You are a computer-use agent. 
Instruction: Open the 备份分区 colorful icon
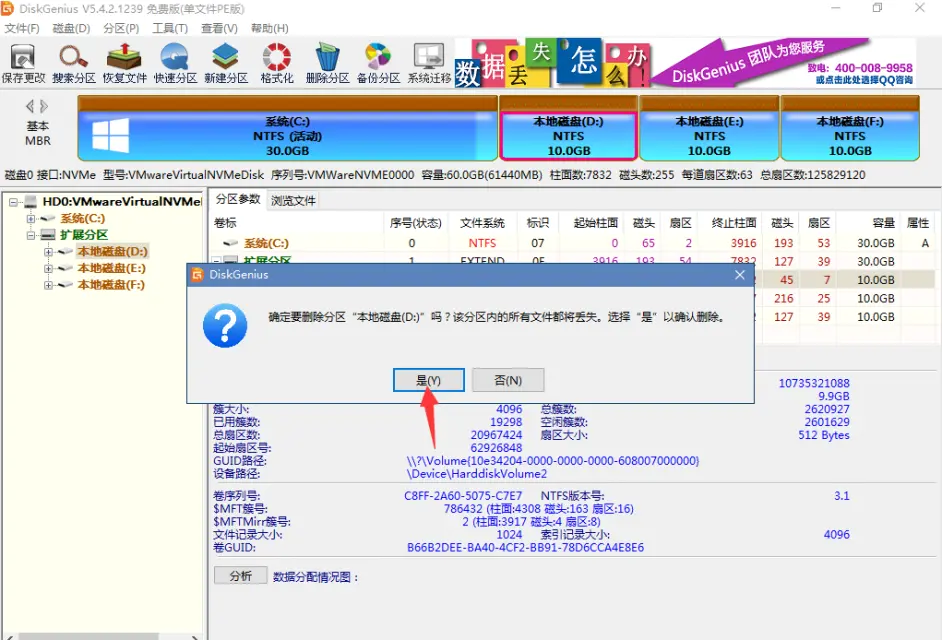click(378, 63)
